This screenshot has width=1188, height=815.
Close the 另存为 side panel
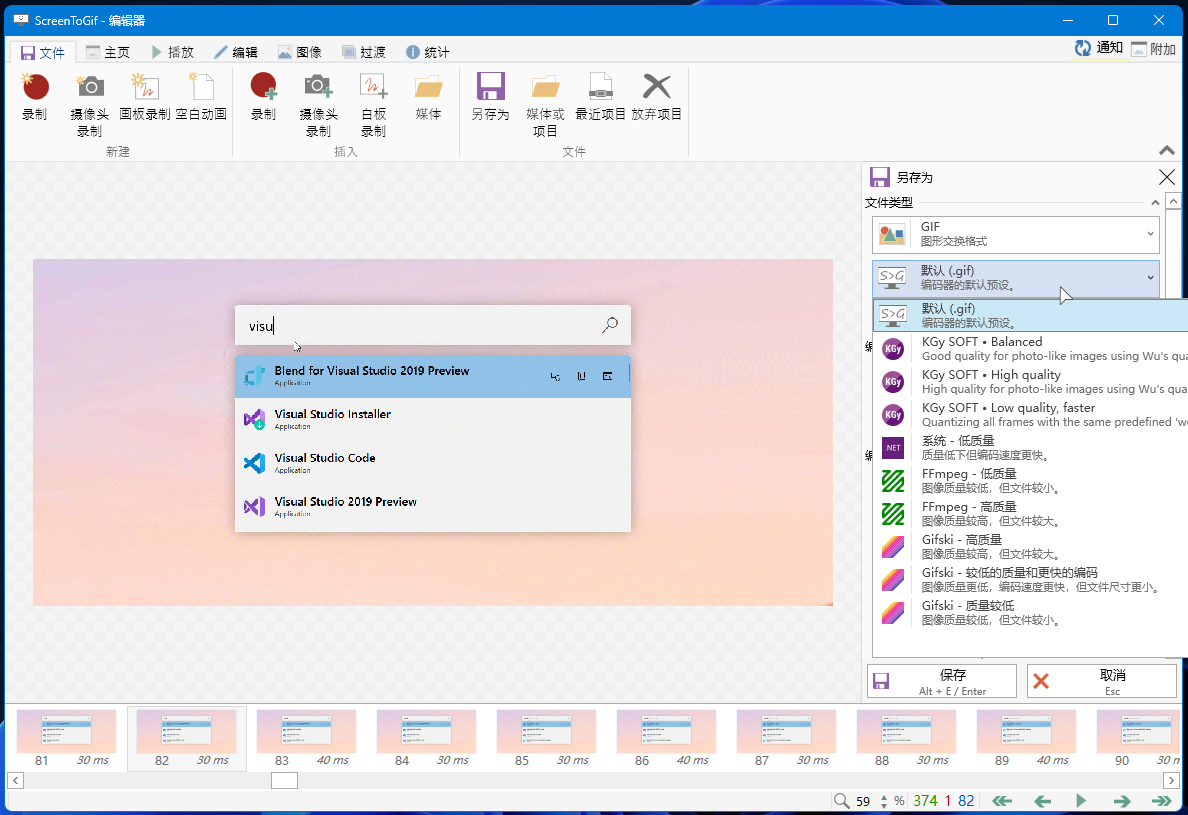[1167, 177]
